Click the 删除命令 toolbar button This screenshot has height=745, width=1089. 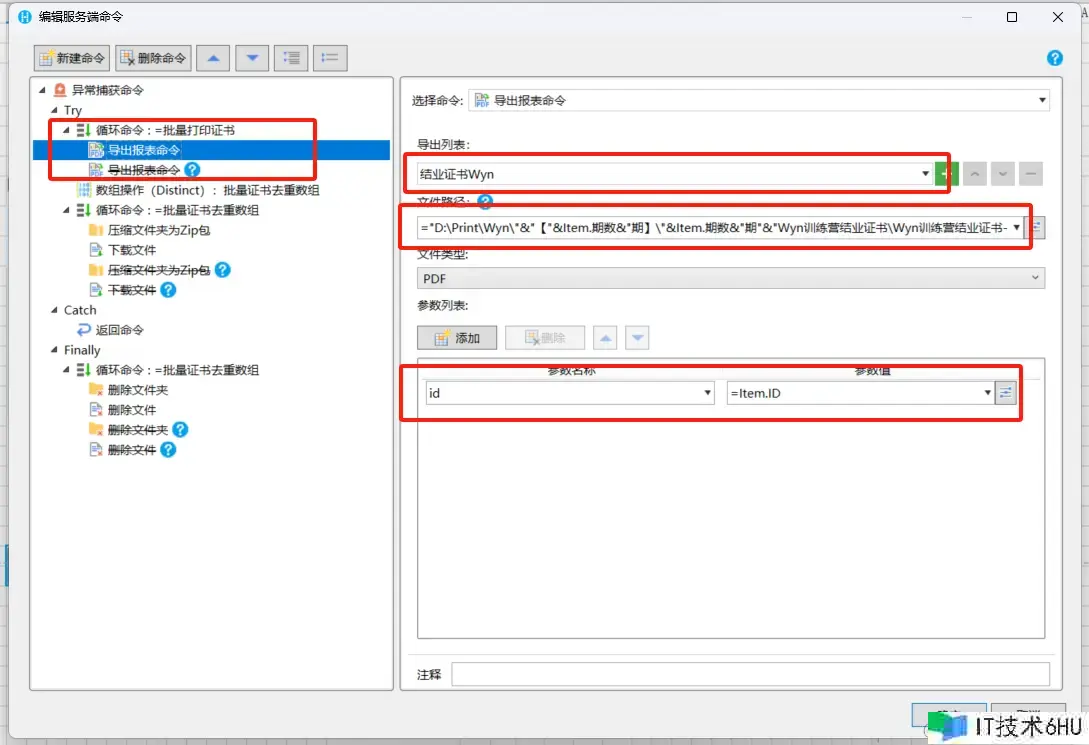tap(153, 58)
